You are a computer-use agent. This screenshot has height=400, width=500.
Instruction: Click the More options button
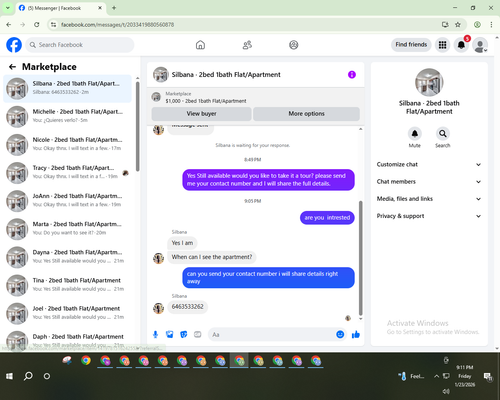coord(306,114)
